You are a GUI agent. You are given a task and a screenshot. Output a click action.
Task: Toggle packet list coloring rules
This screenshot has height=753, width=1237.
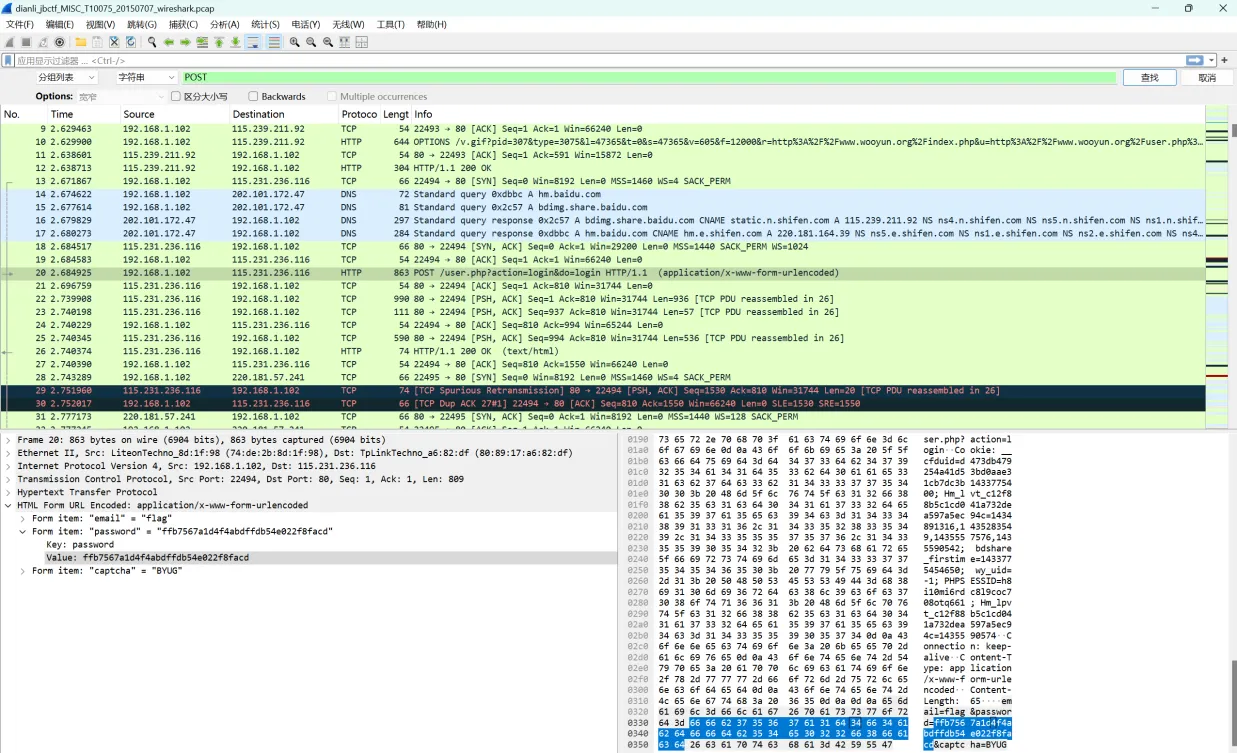(x=274, y=42)
